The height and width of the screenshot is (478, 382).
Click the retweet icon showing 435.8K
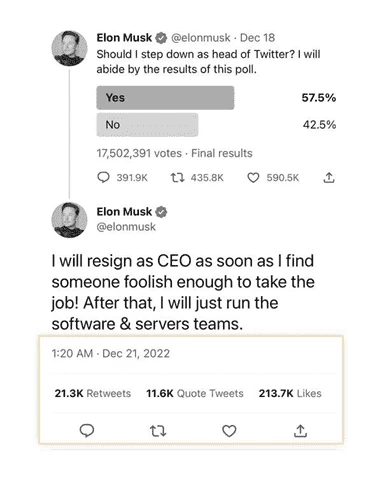(177, 178)
